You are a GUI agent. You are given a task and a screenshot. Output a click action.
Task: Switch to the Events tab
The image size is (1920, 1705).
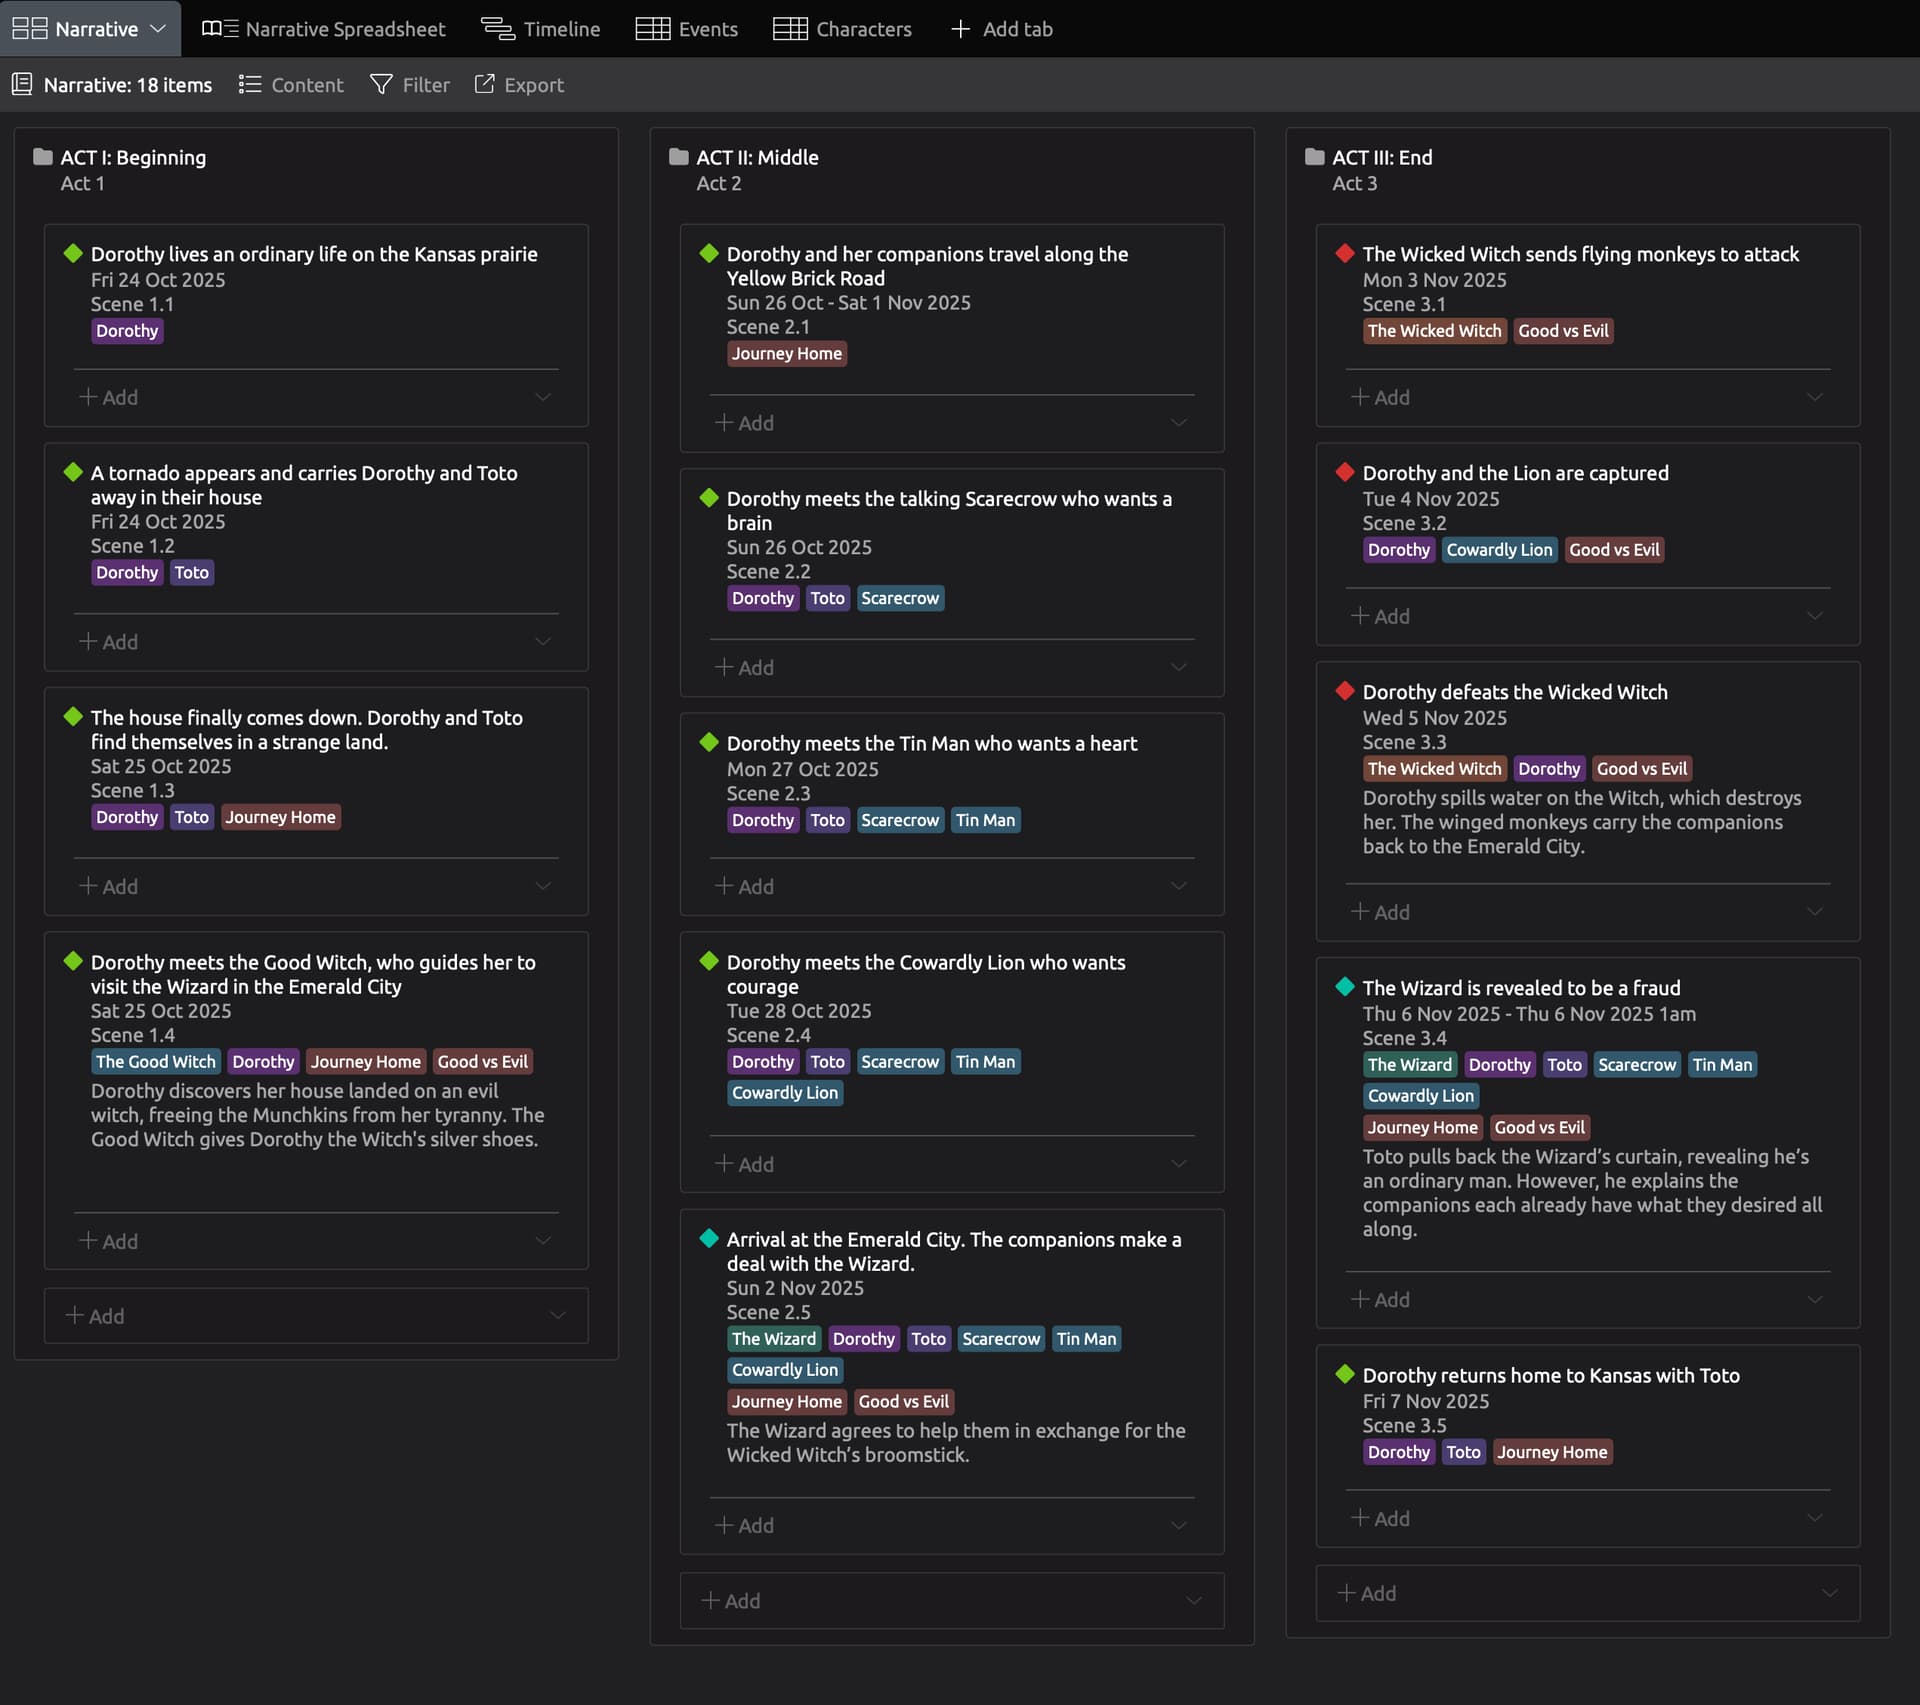pyautogui.click(x=687, y=29)
